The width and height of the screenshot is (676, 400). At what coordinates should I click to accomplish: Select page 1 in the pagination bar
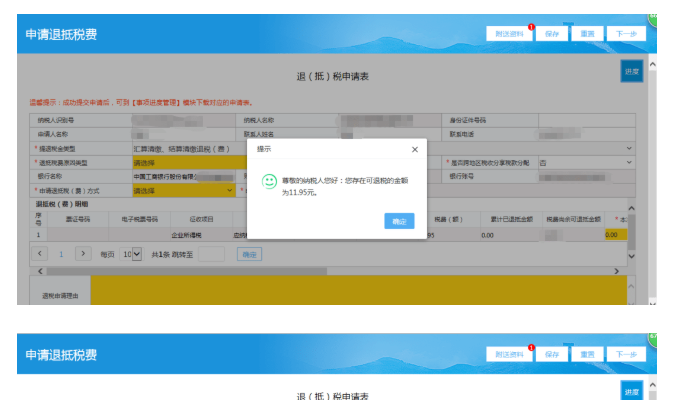point(61,254)
